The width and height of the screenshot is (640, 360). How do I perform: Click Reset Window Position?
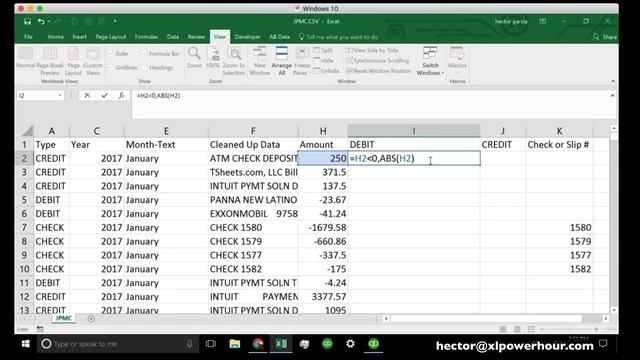point(378,71)
